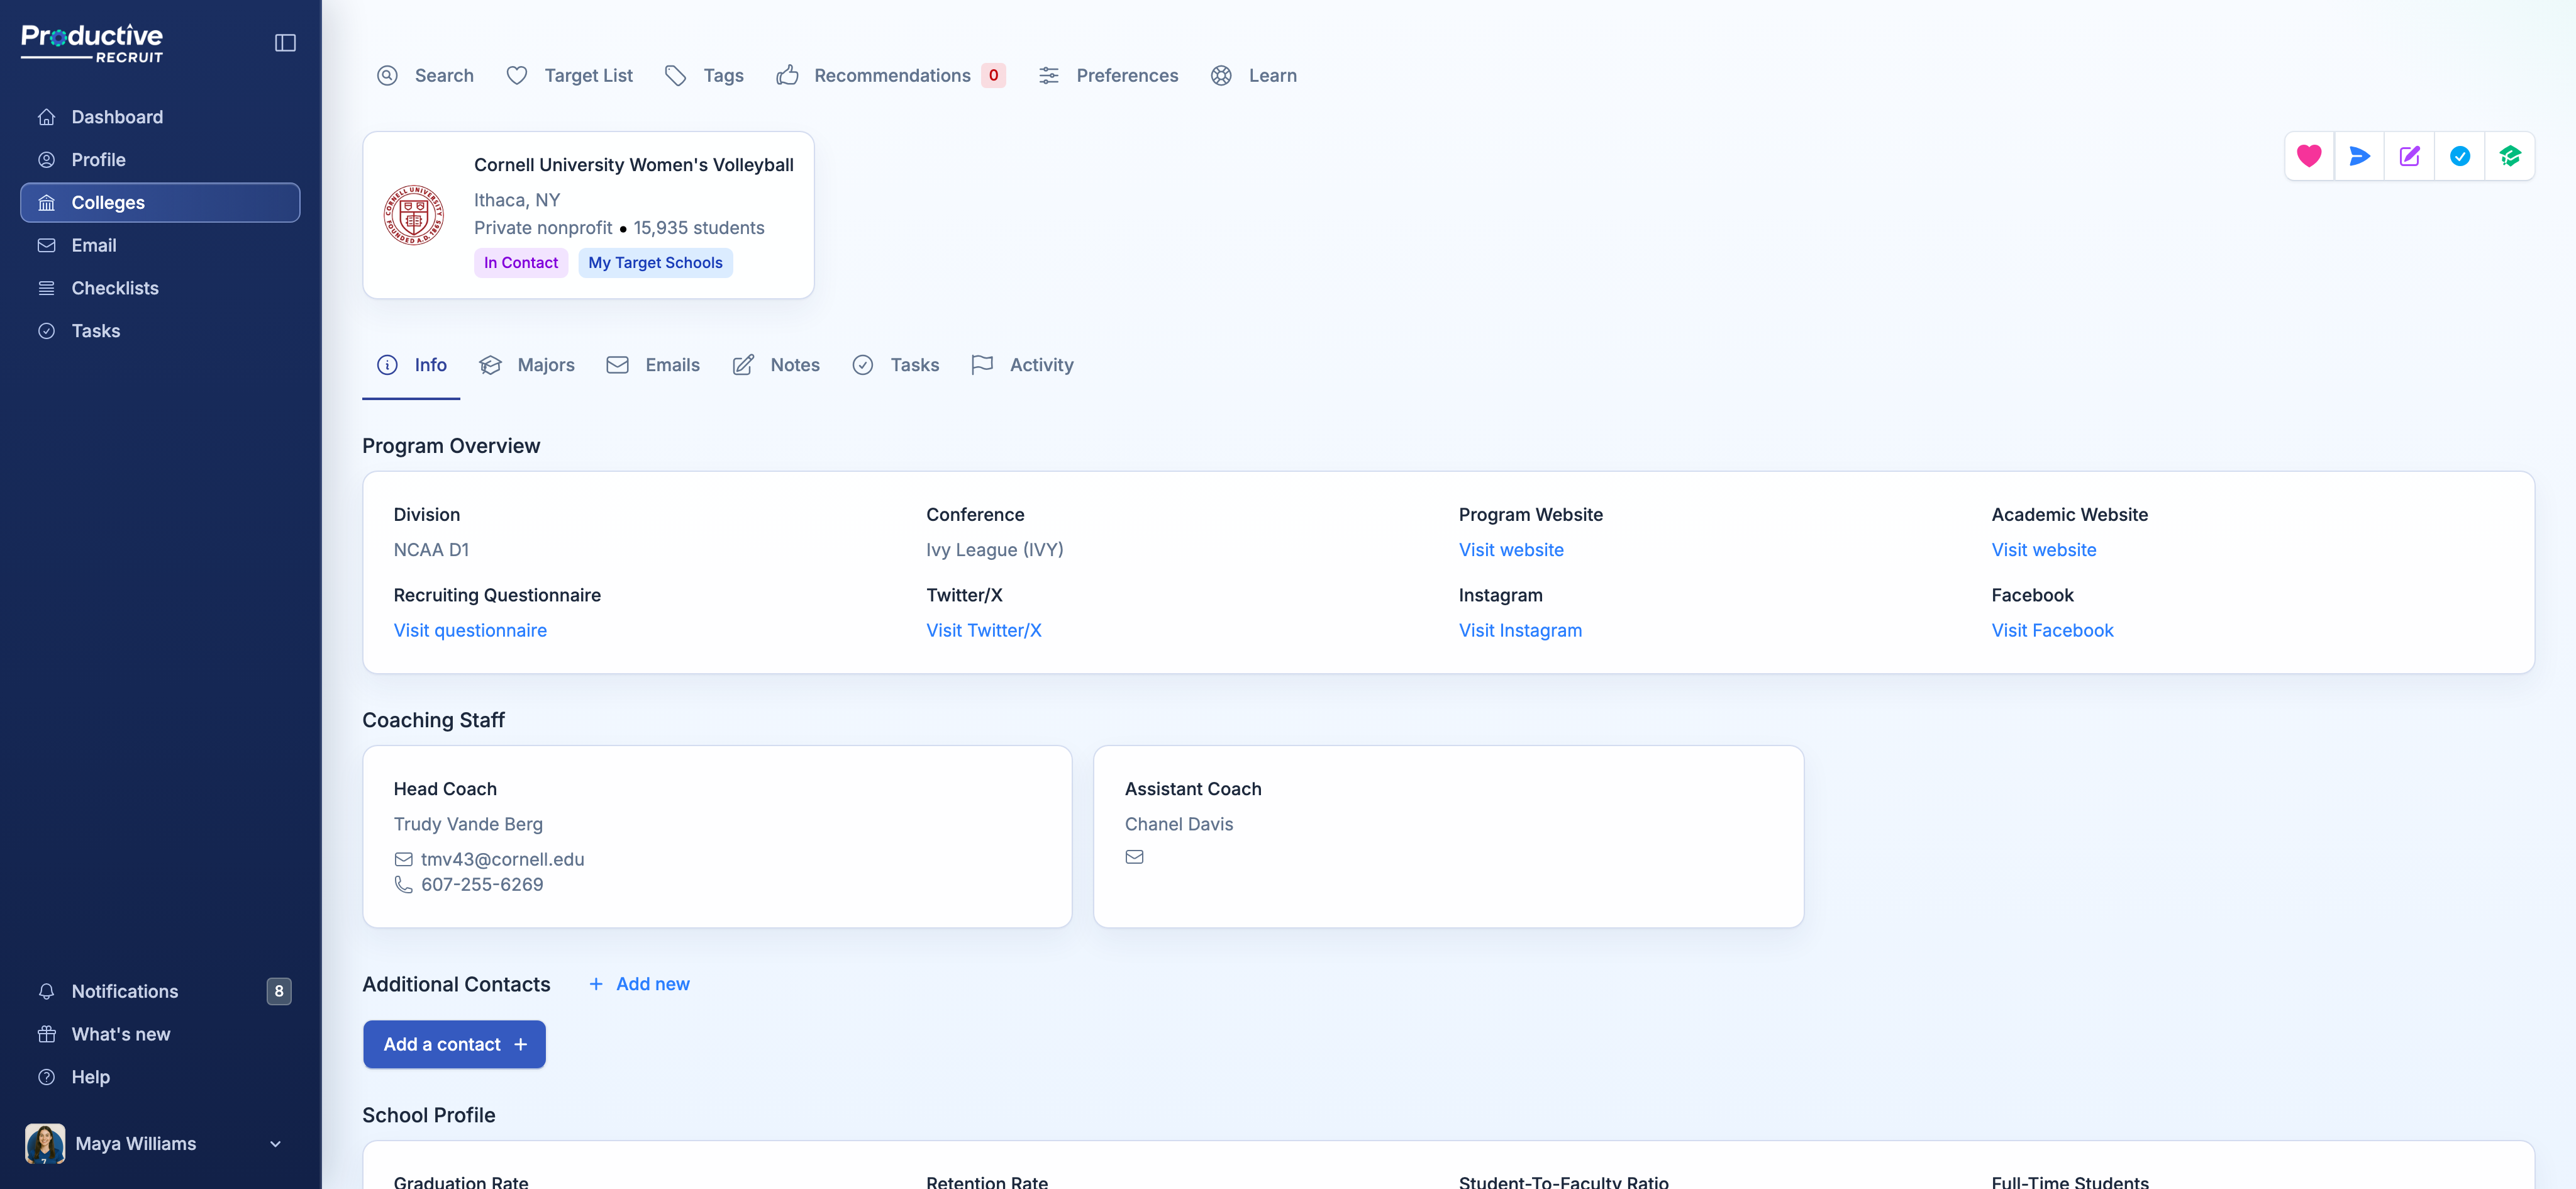
Task: Open Notifications in the sidebar
Action: tap(160, 991)
